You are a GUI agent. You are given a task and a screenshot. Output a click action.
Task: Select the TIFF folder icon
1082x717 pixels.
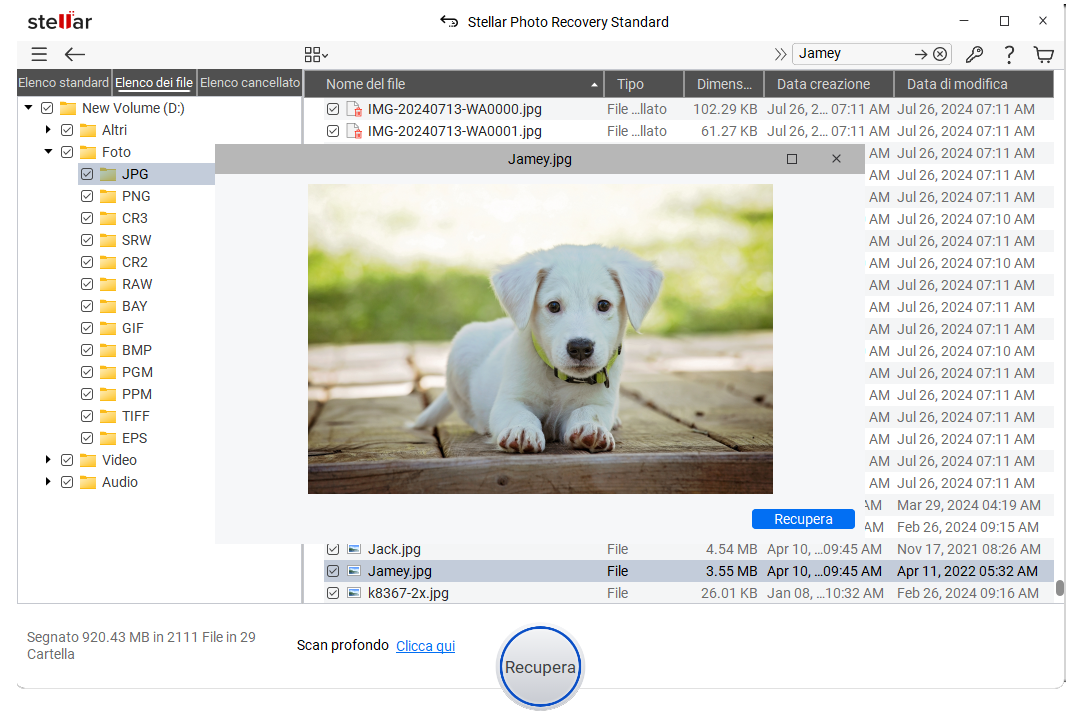tap(108, 416)
